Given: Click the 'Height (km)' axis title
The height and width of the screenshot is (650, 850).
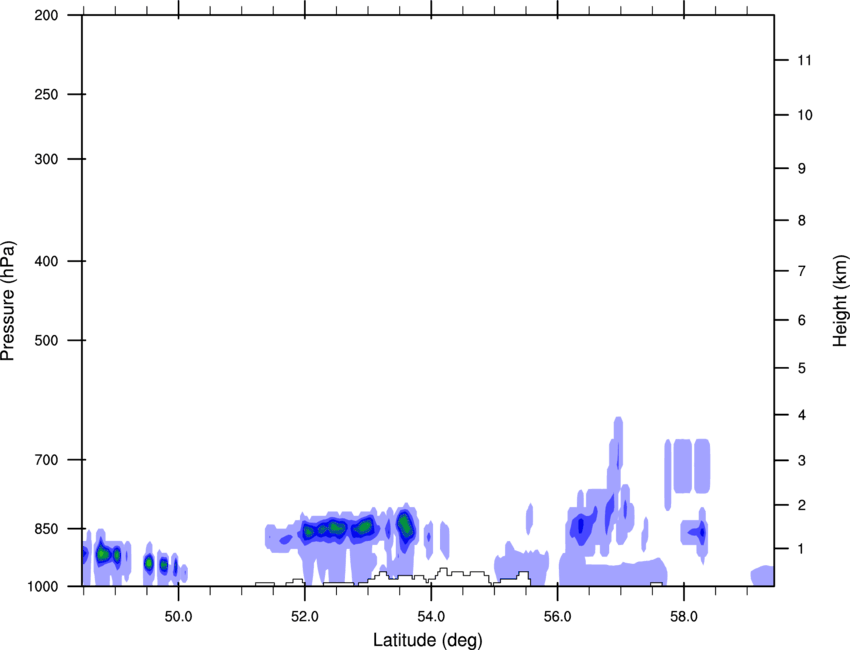Looking at the screenshot, I should click(x=840, y=300).
